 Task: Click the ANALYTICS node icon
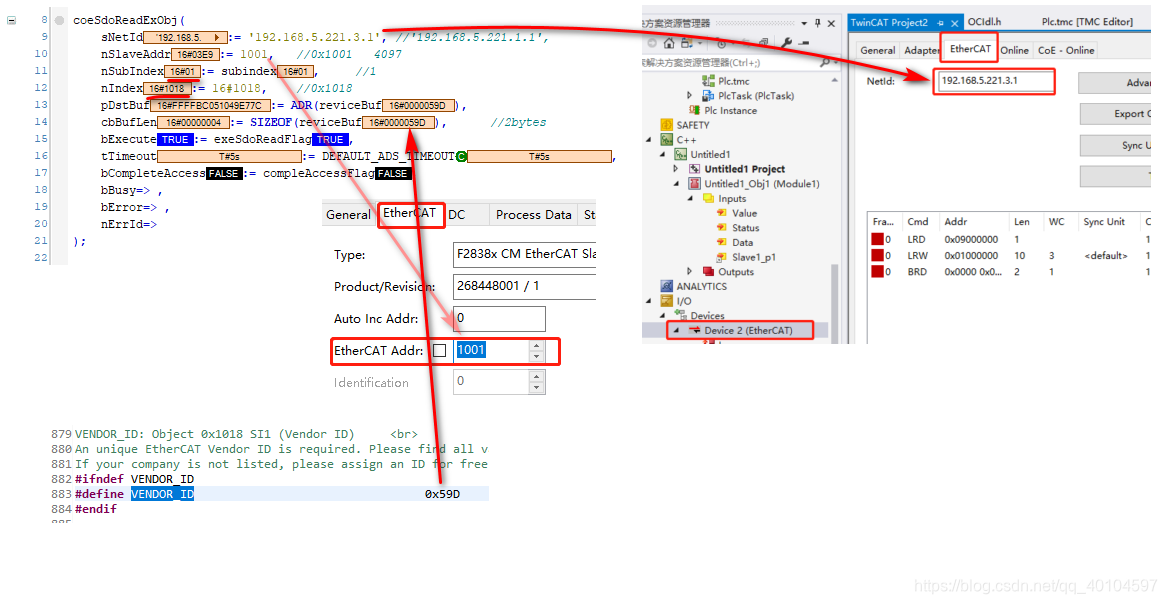tap(666, 286)
